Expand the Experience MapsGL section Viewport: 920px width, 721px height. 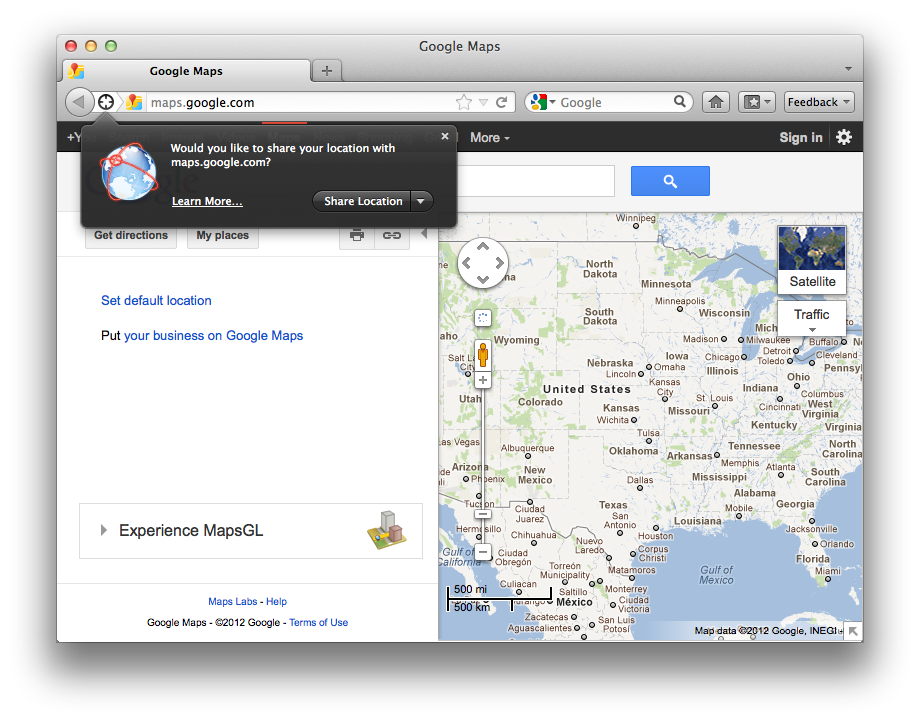pos(104,530)
